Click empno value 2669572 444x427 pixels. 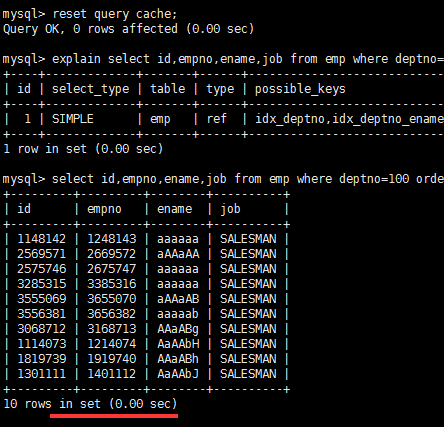coord(112,254)
